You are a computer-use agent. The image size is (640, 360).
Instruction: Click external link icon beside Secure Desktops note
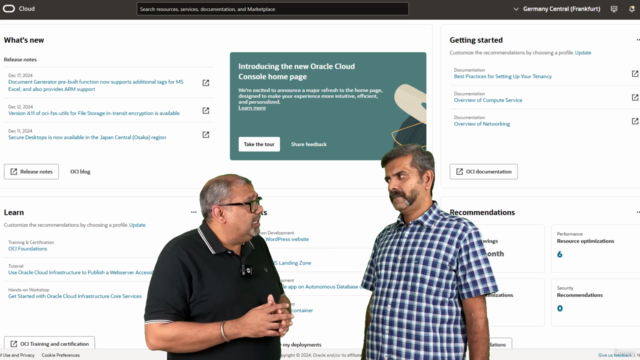point(206,135)
